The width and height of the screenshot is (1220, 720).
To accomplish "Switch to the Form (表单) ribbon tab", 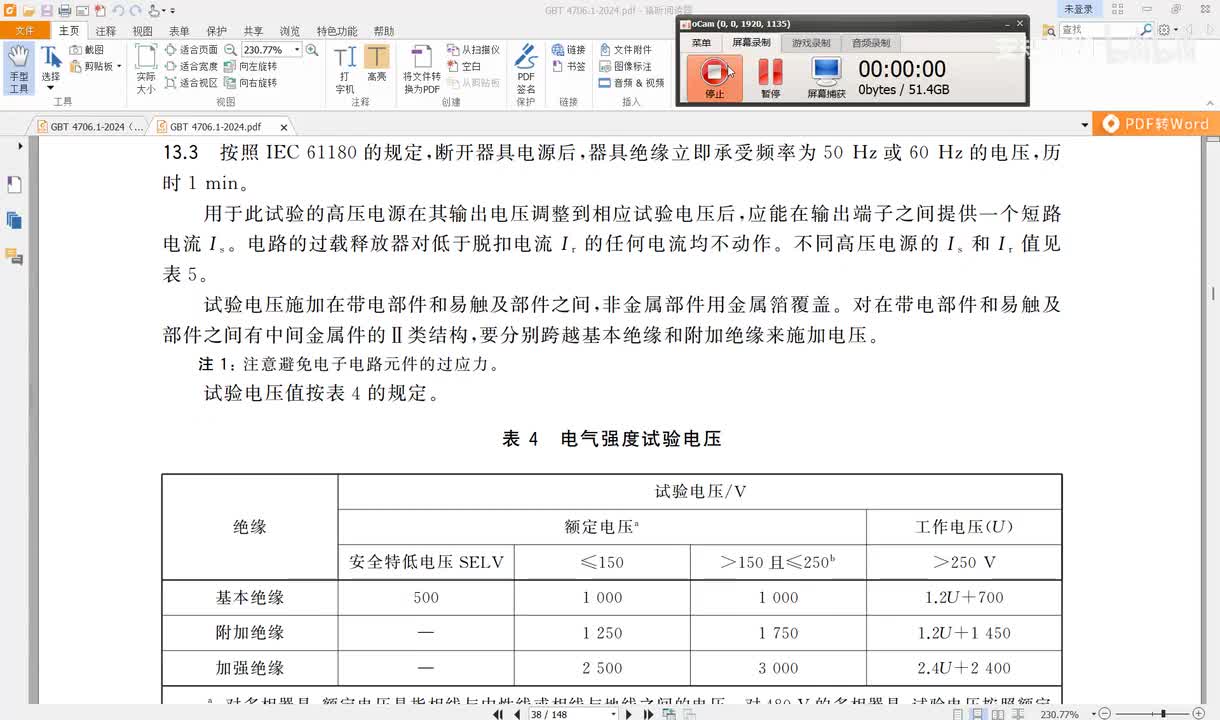I will (x=179, y=31).
